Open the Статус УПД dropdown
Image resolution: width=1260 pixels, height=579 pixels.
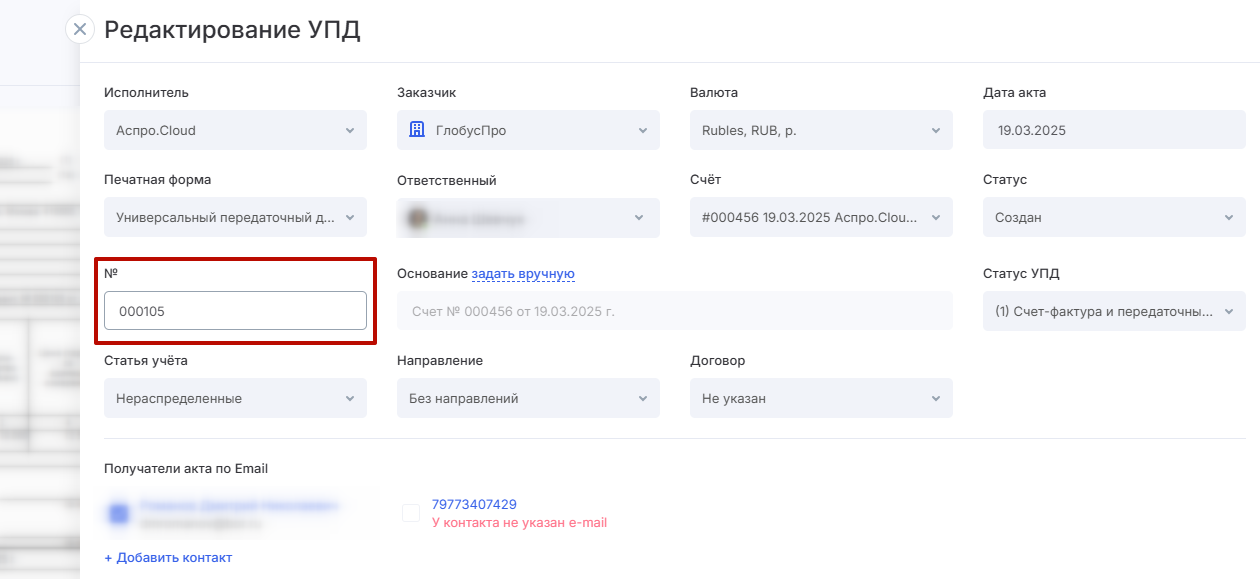coord(1114,311)
